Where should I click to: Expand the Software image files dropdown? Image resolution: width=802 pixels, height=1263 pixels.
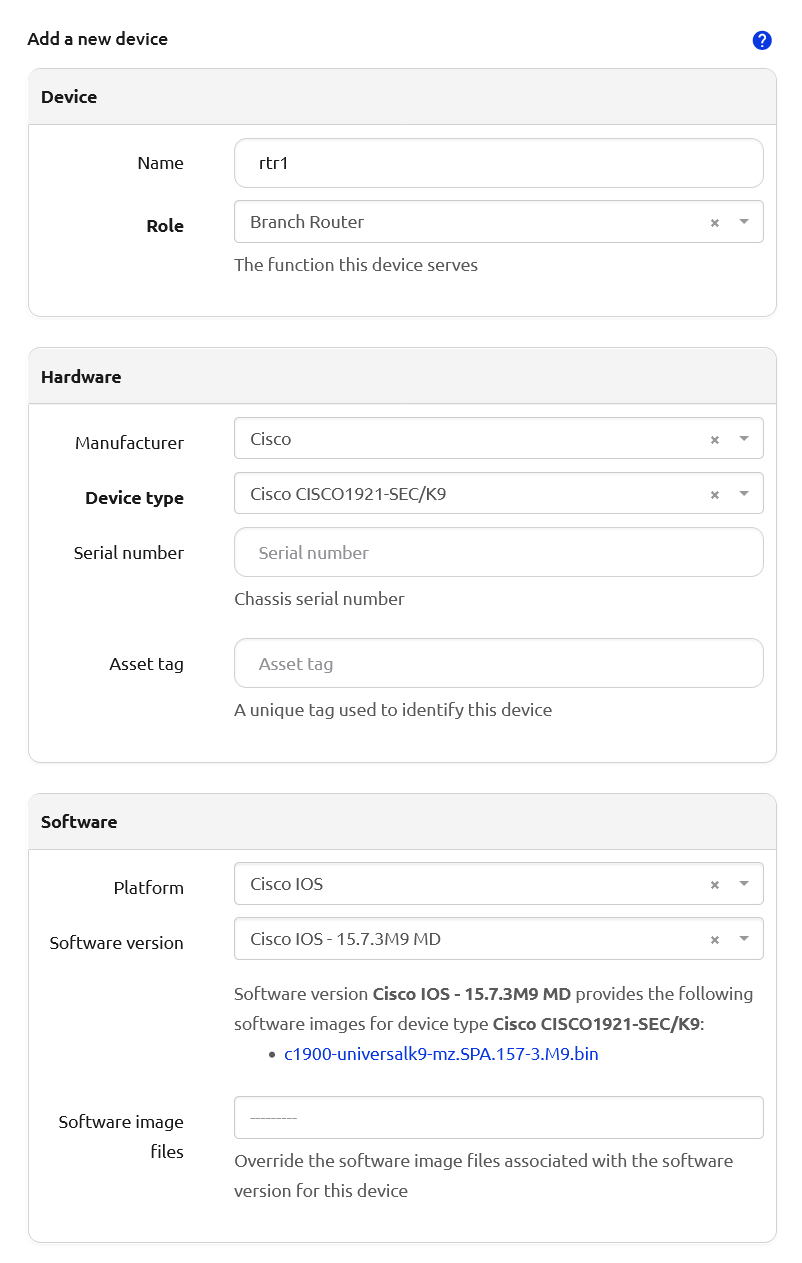(744, 1117)
